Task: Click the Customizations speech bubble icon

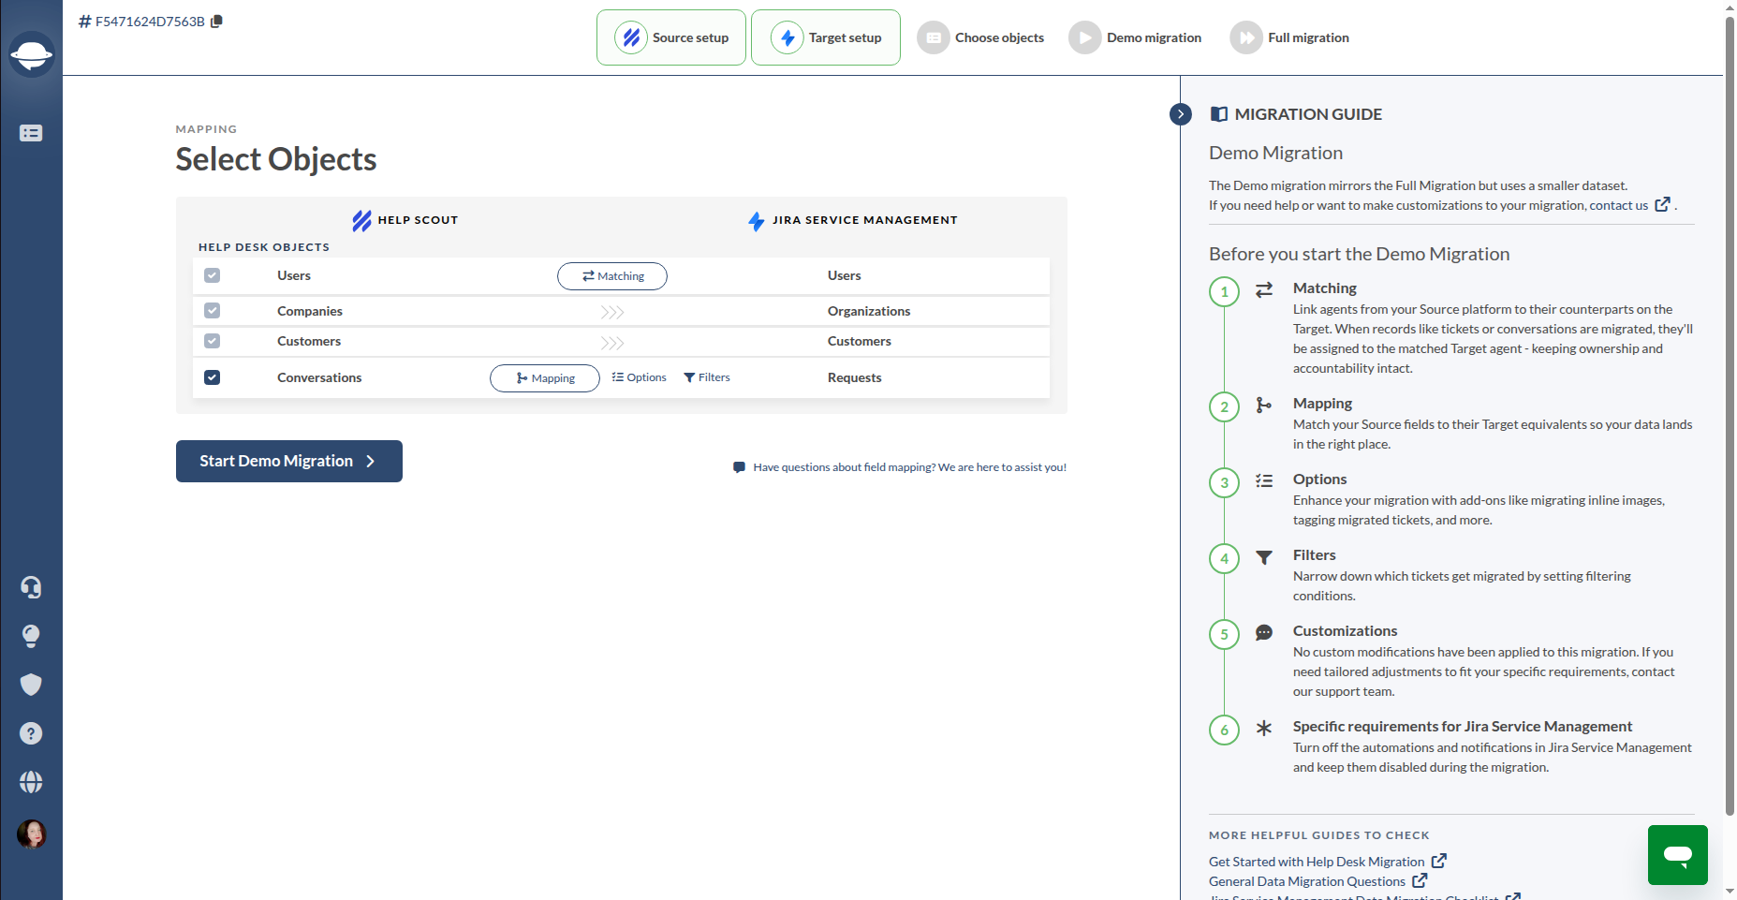Action: point(1264,633)
